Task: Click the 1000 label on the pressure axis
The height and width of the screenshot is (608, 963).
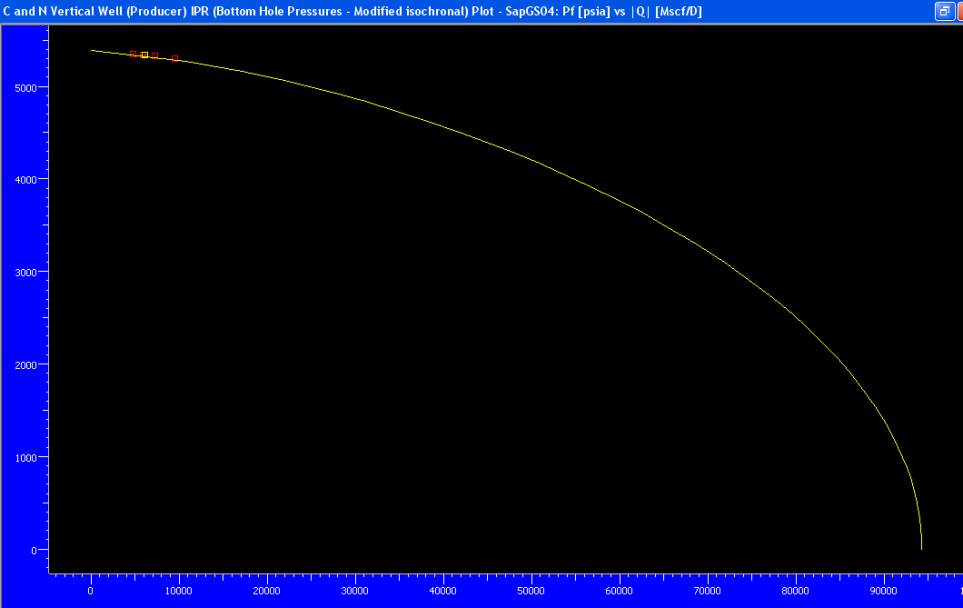Action: pyautogui.click(x=25, y=457)
